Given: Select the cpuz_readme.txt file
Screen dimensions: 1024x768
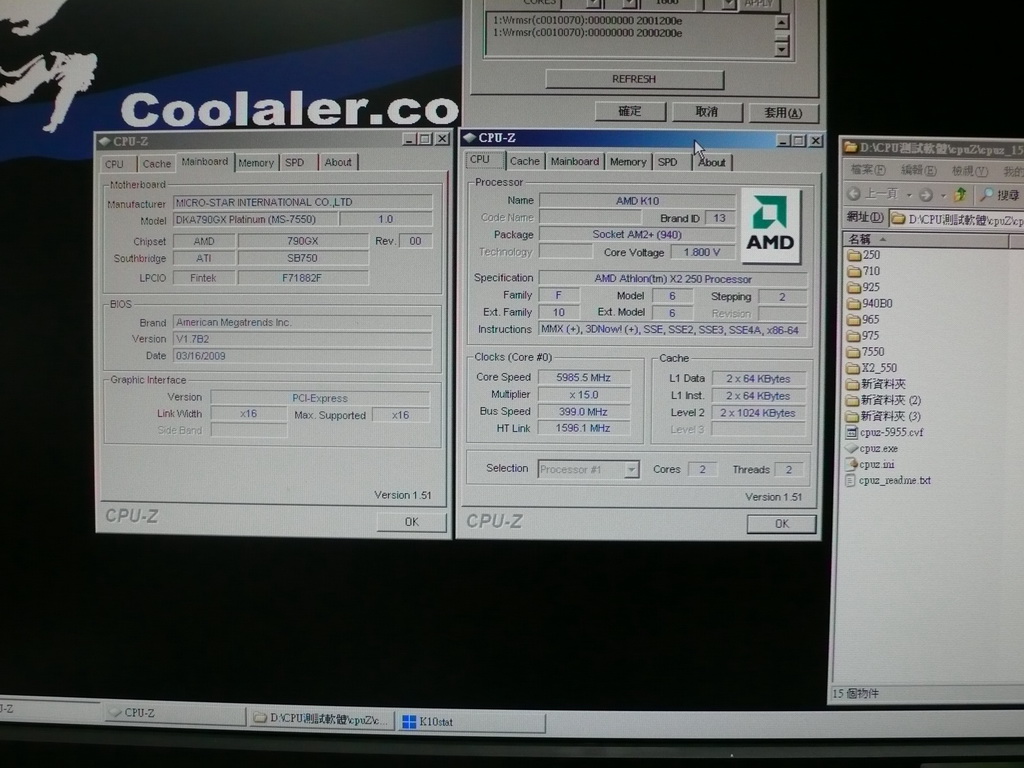Looking at the screenshot, I should click(888, 481).
